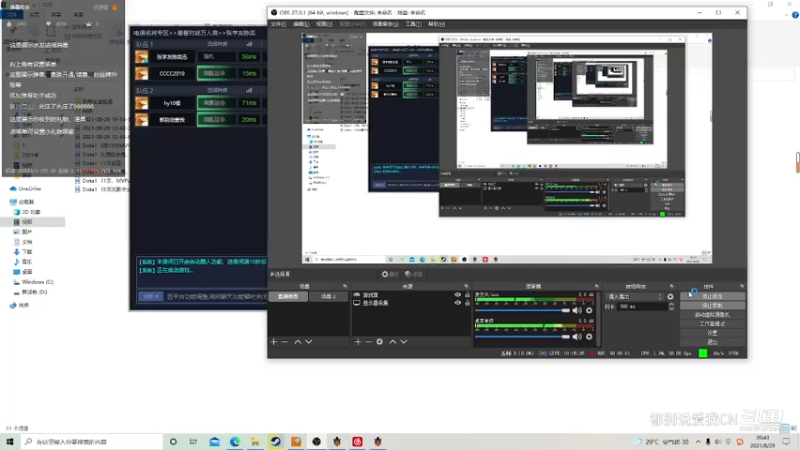Open the Mail app from the taskbar
800x450 pixels.
(215, 441)
